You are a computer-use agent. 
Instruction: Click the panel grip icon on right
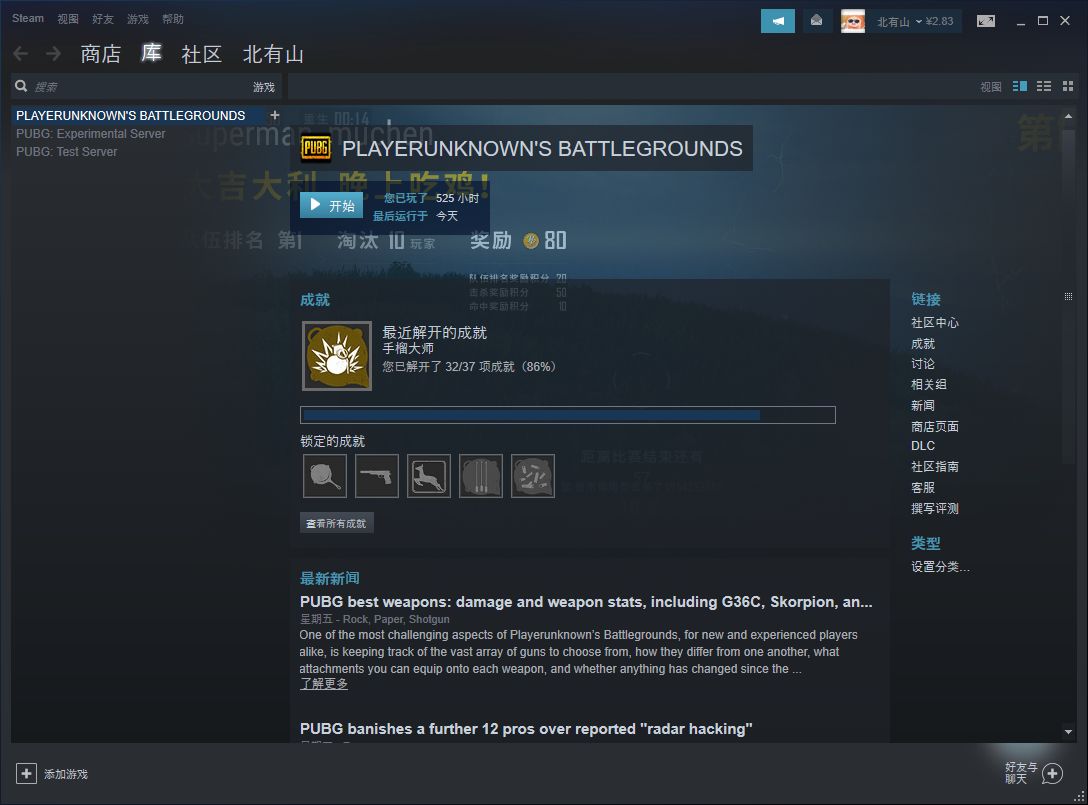click(x=1069, y=296)
